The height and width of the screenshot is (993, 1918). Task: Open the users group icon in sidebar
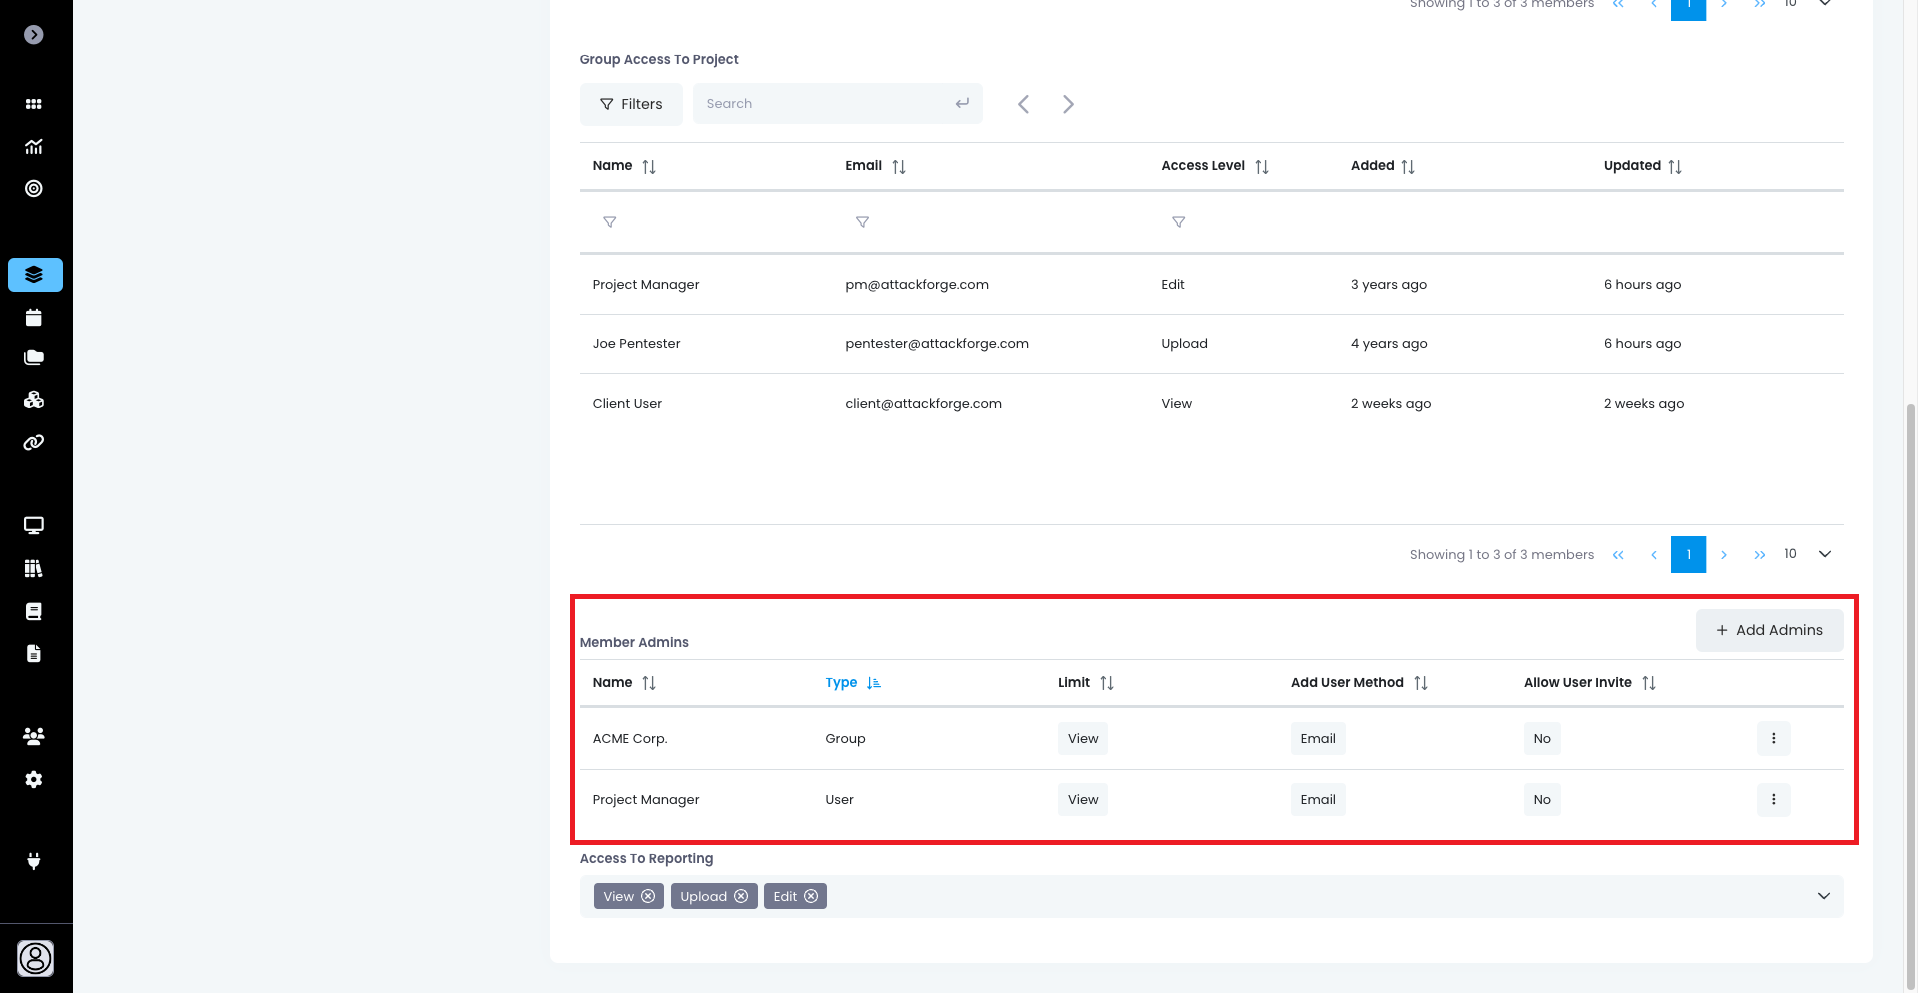pos(34,736)
